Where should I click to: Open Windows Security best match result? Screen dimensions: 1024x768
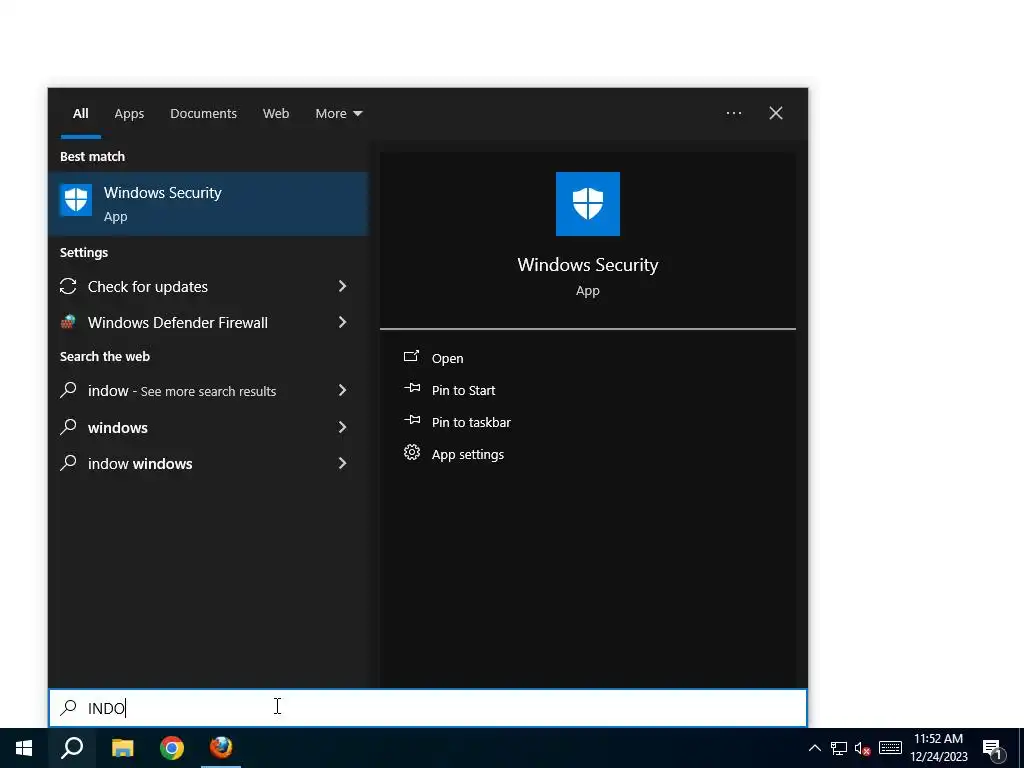pos(208,204)
